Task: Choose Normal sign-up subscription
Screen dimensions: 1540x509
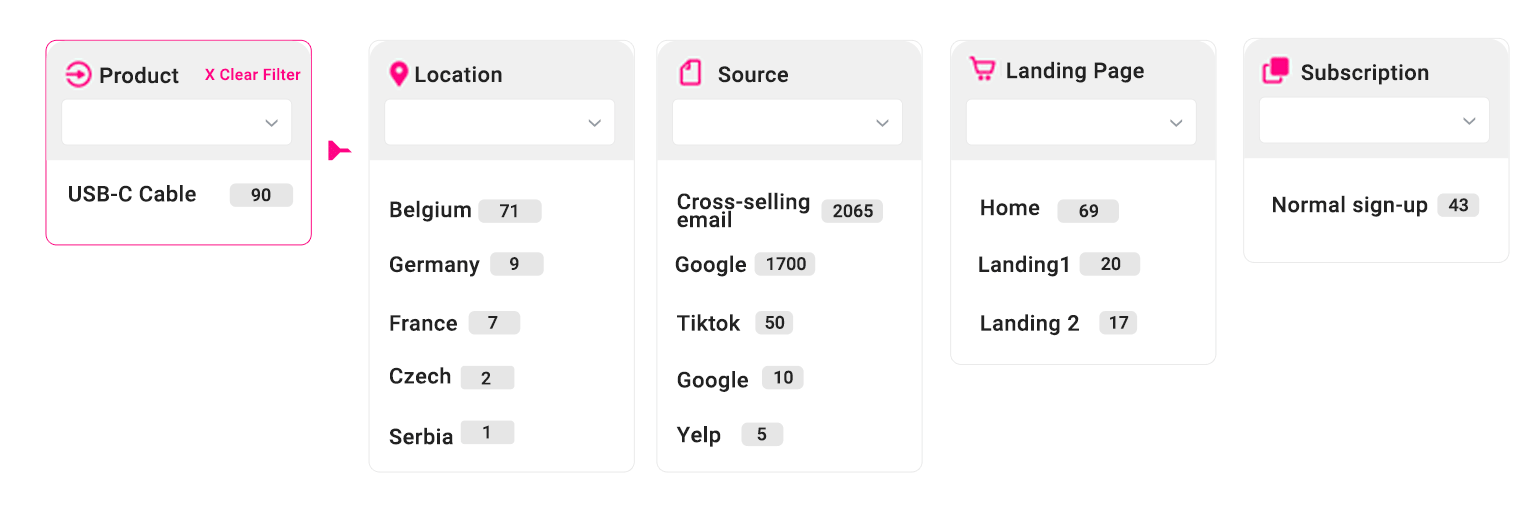Action: tap(1375, 205)
